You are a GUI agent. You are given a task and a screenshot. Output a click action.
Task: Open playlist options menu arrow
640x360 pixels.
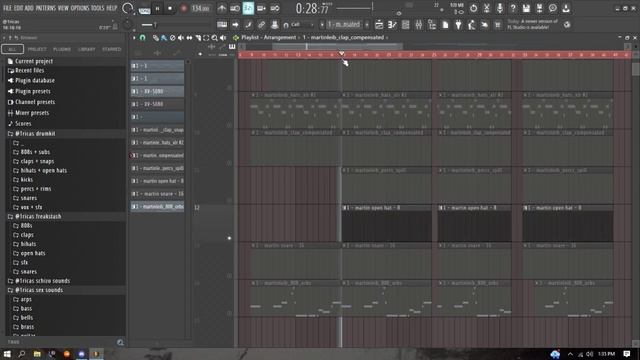pos(134,38)
